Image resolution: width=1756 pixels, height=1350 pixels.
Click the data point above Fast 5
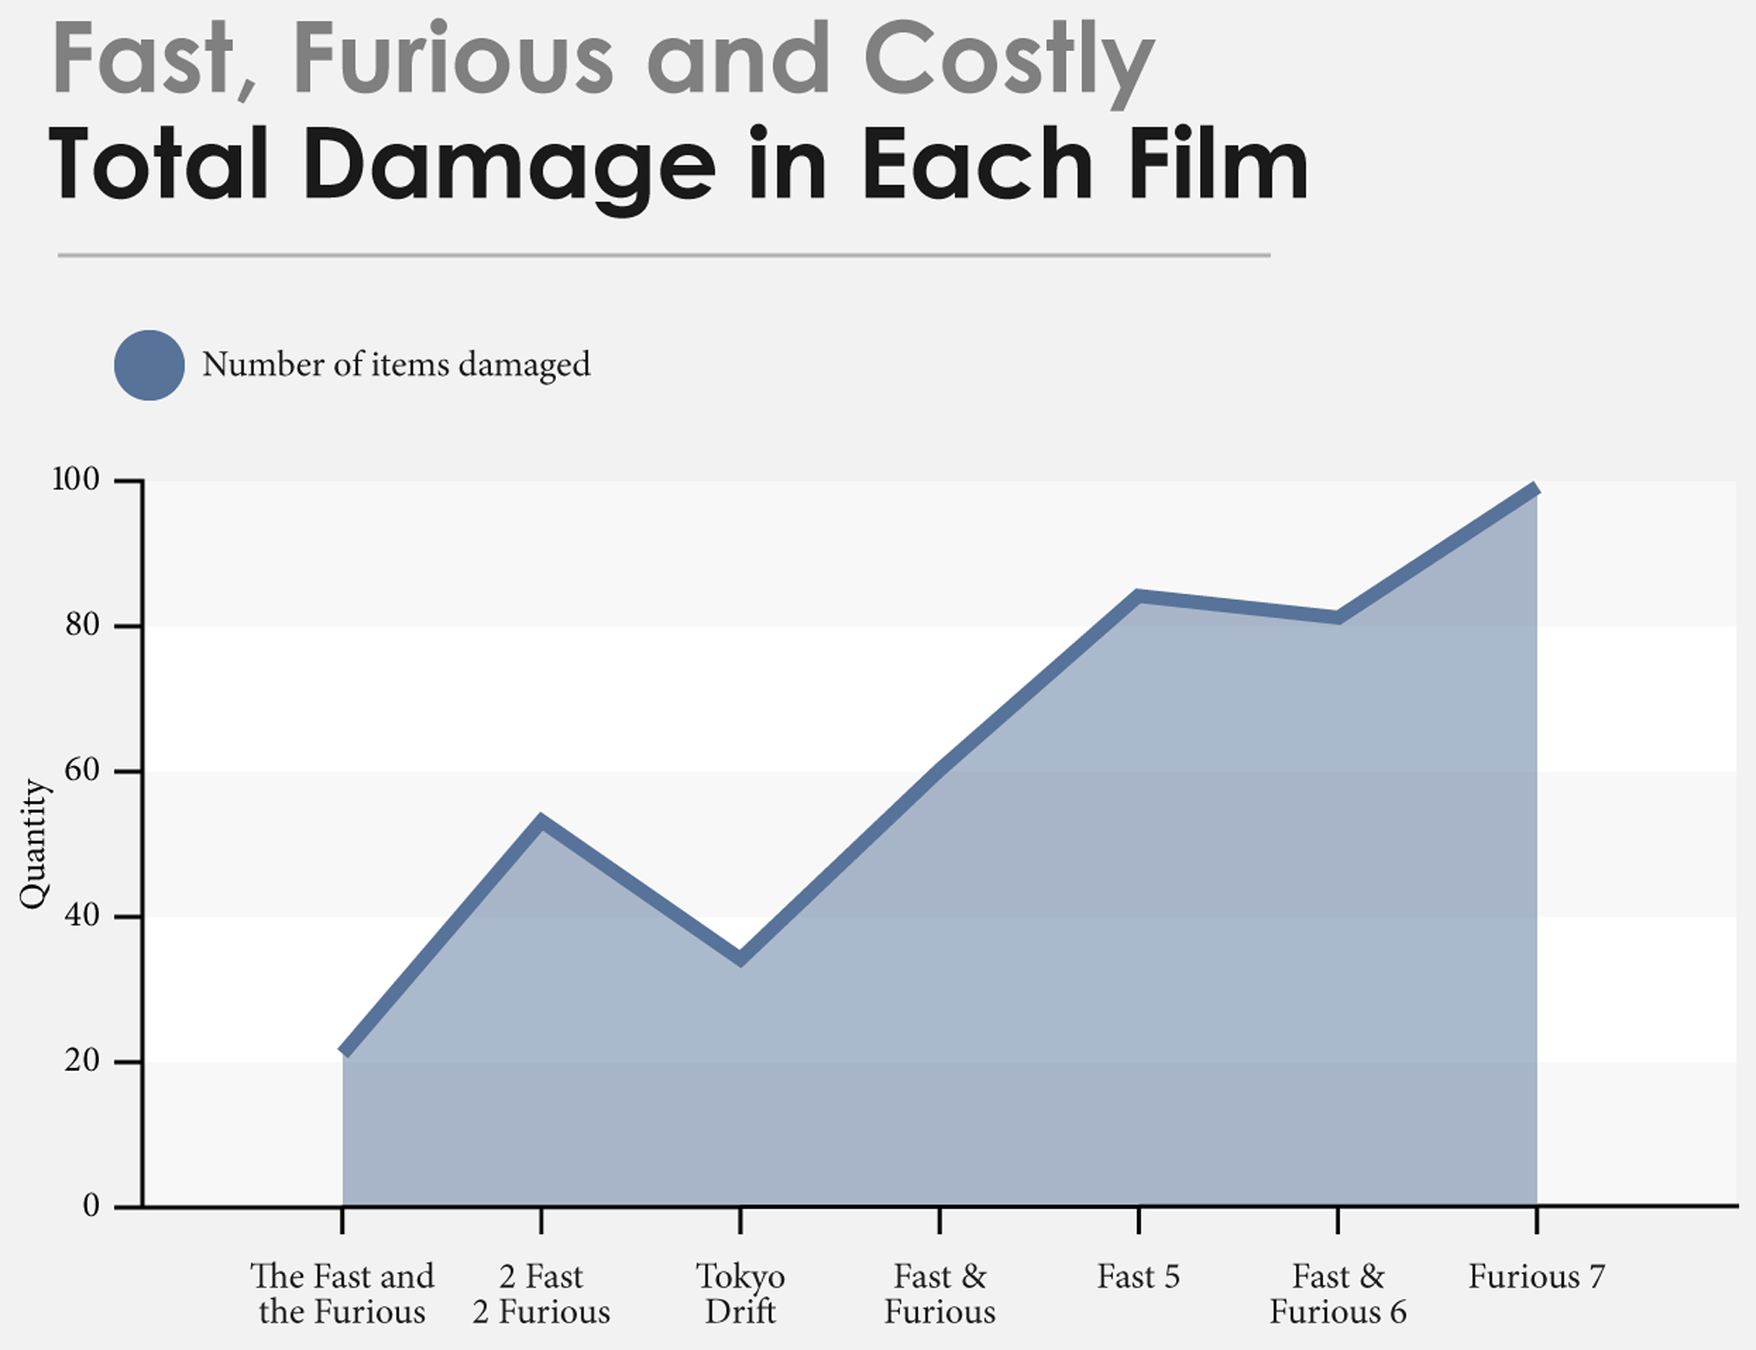coord(1138,596)
